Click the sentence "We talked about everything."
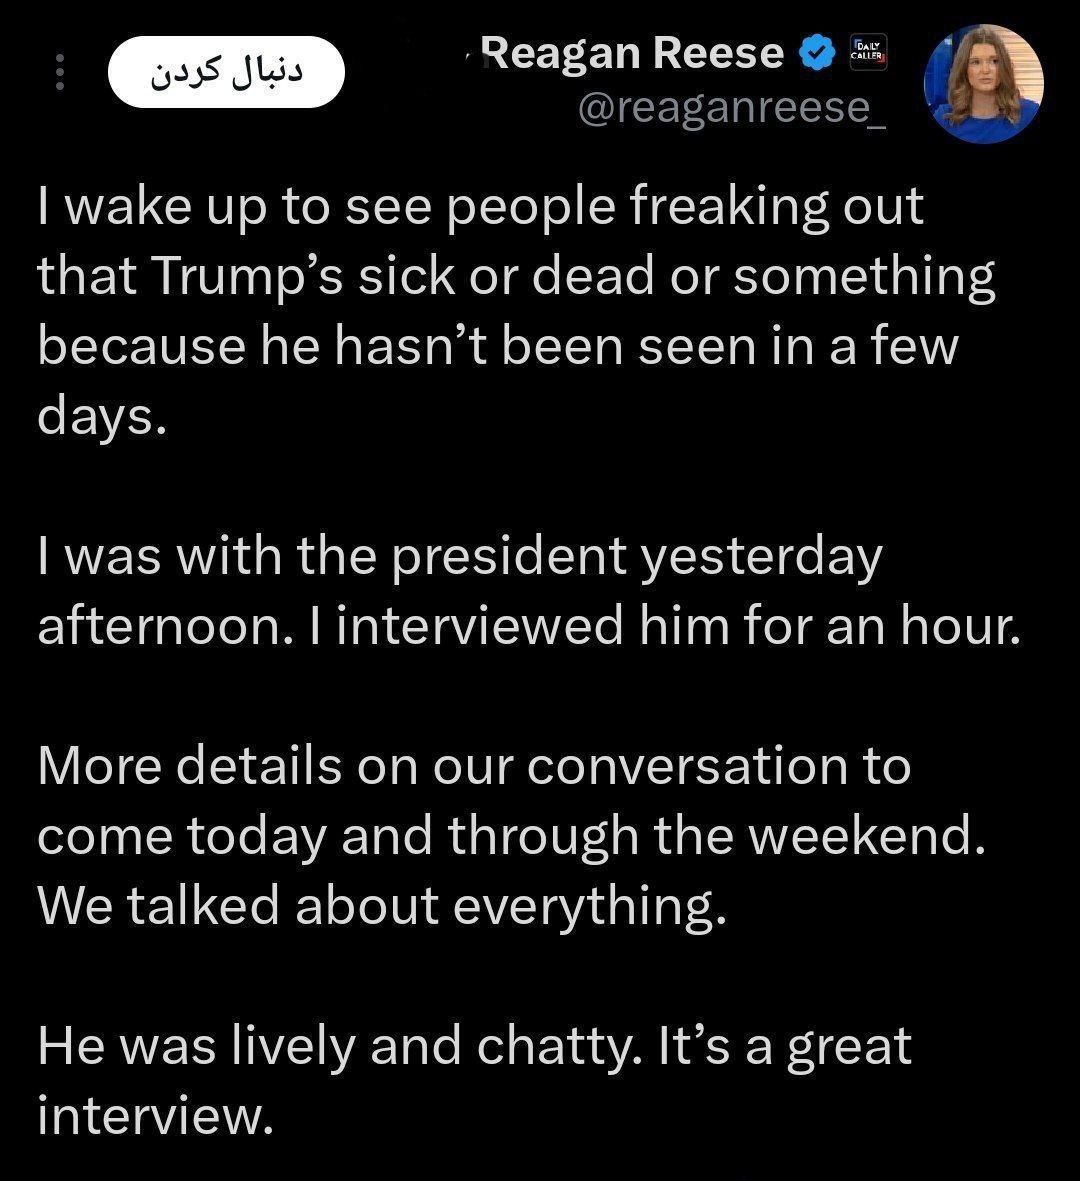Screen dimensions: 1080x1181 pos(381,906)
